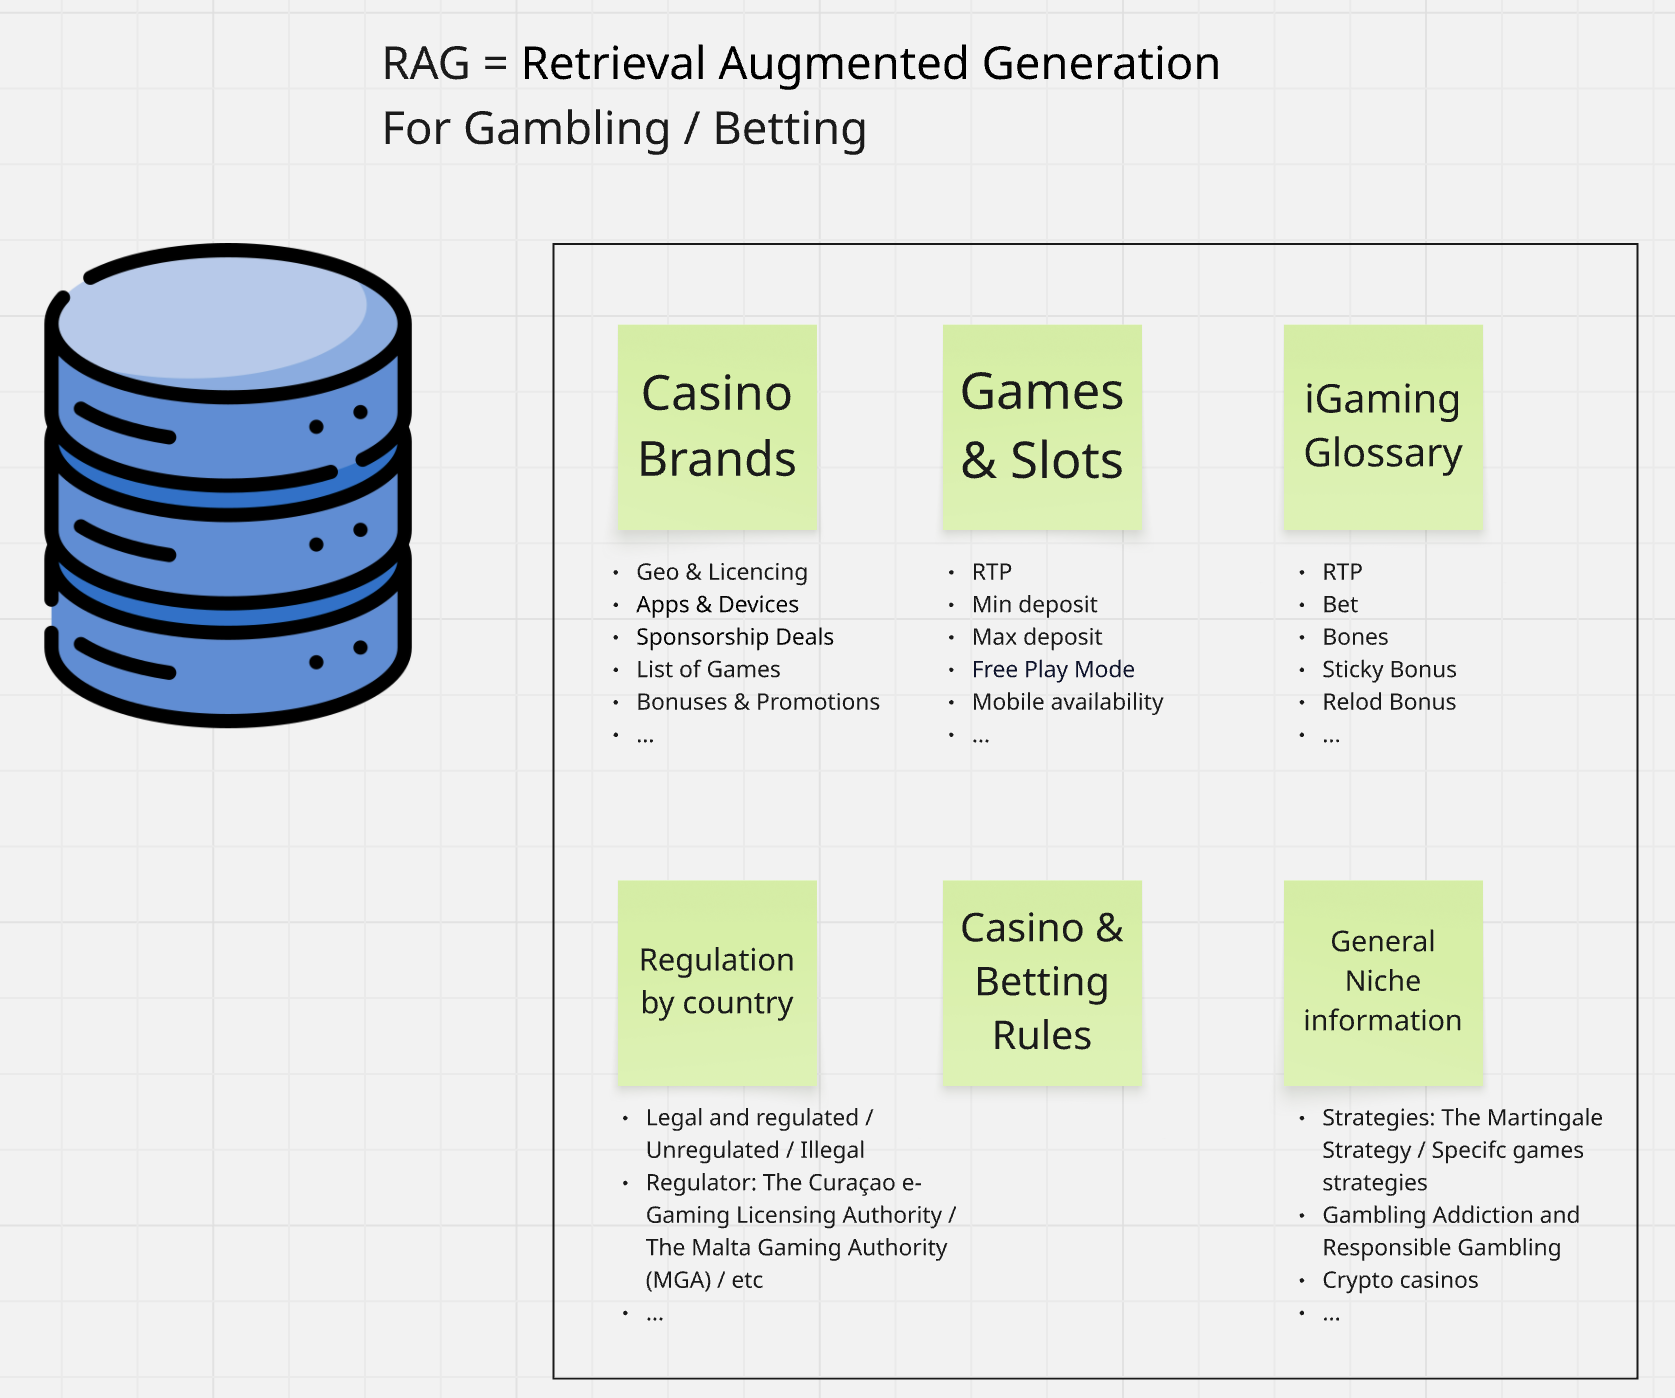The image size is (1675, 1398).
Task: Click the 'Bones' glossary bullet
Action: pyautogui.click(x=1355, y=637)
